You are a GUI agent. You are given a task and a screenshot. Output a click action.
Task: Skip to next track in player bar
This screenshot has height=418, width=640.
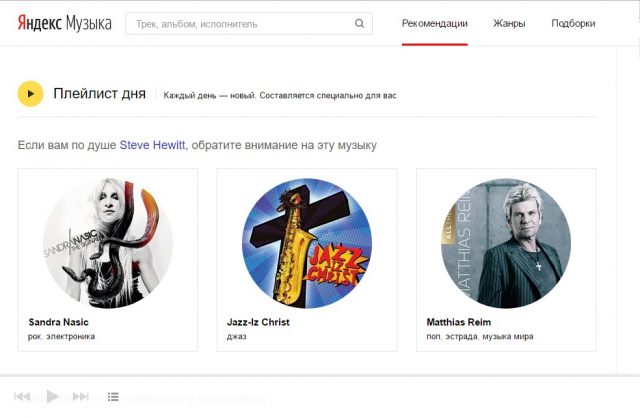pyautogui.click(x=80, y=396)
